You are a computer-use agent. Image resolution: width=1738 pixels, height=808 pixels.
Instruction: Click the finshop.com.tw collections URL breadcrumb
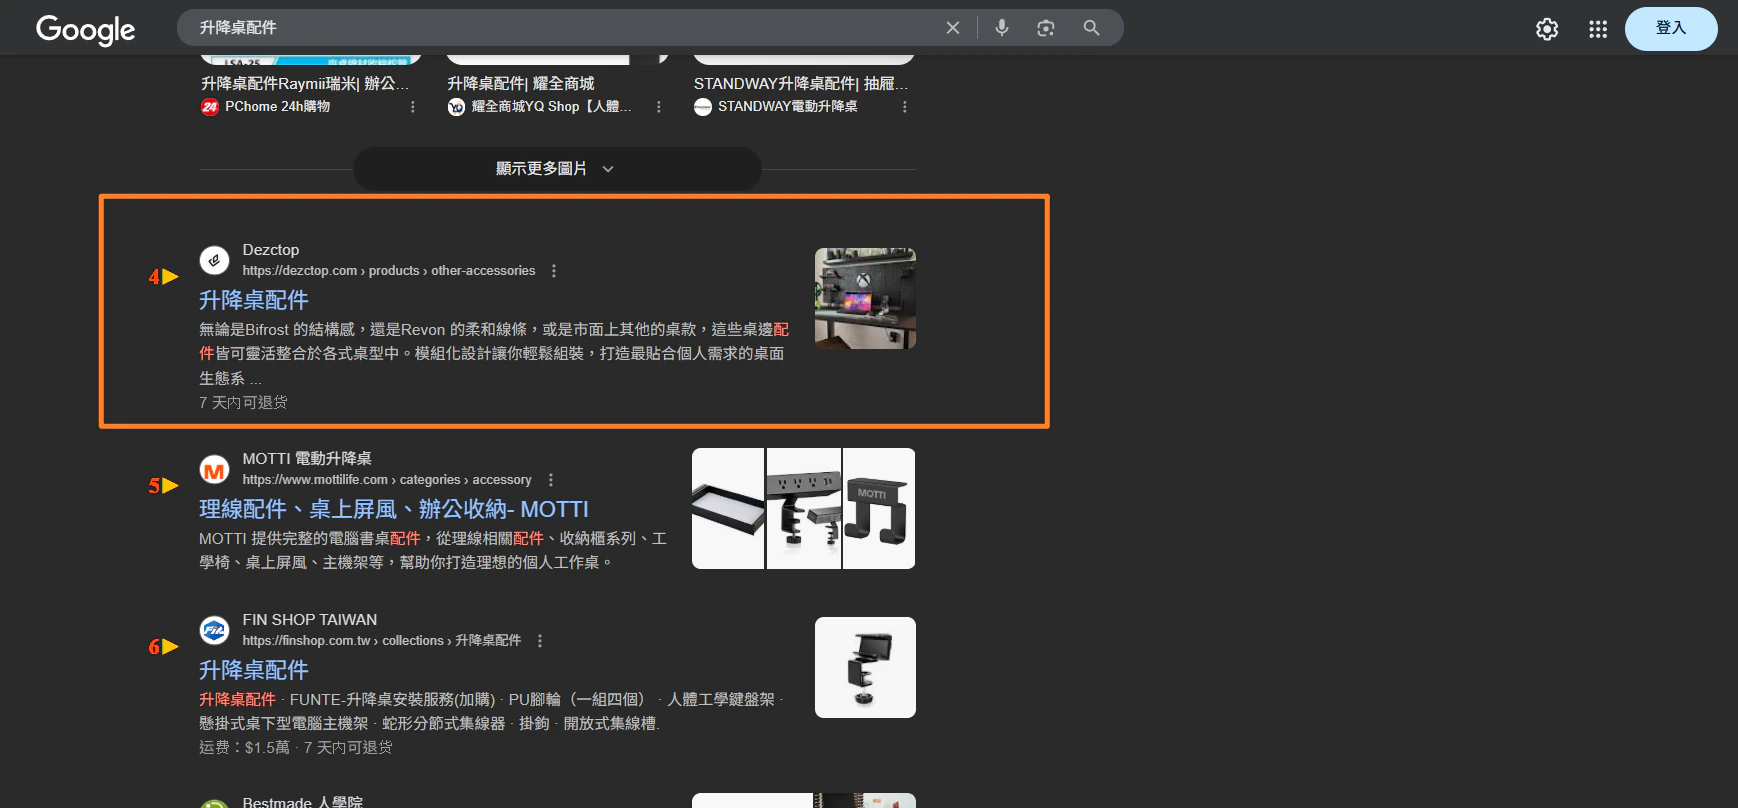point(382,641)
